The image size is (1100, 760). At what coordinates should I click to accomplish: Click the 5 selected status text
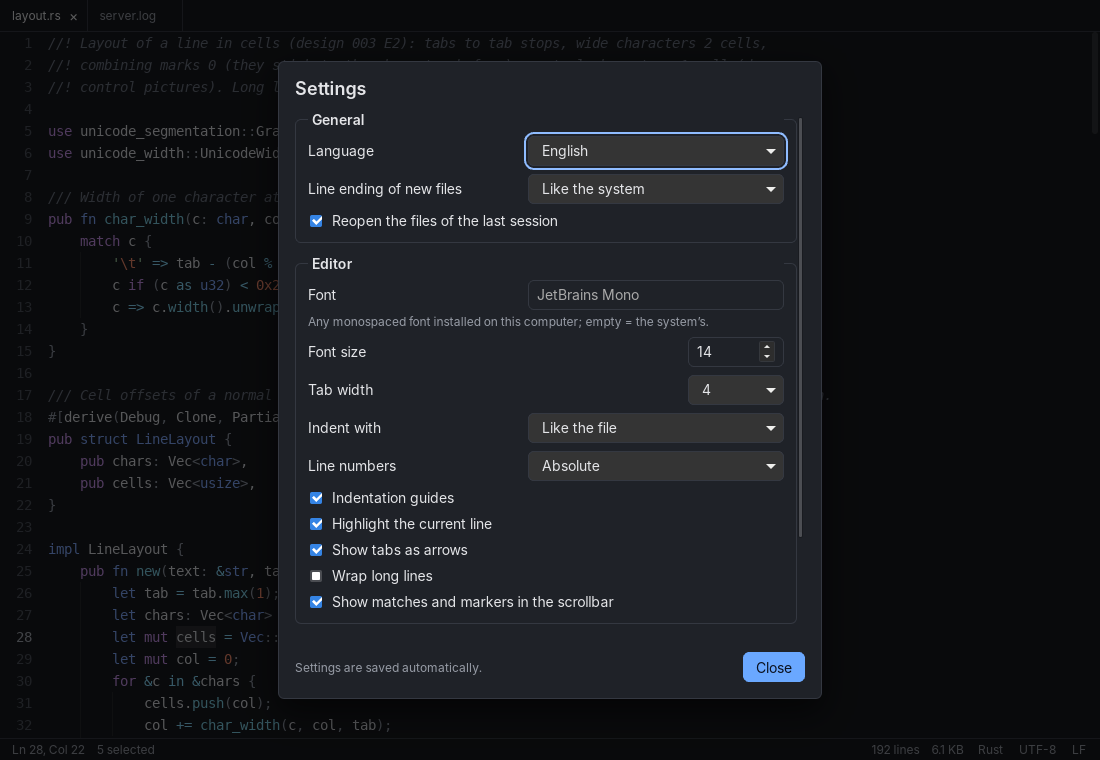[x=126, y=749]
